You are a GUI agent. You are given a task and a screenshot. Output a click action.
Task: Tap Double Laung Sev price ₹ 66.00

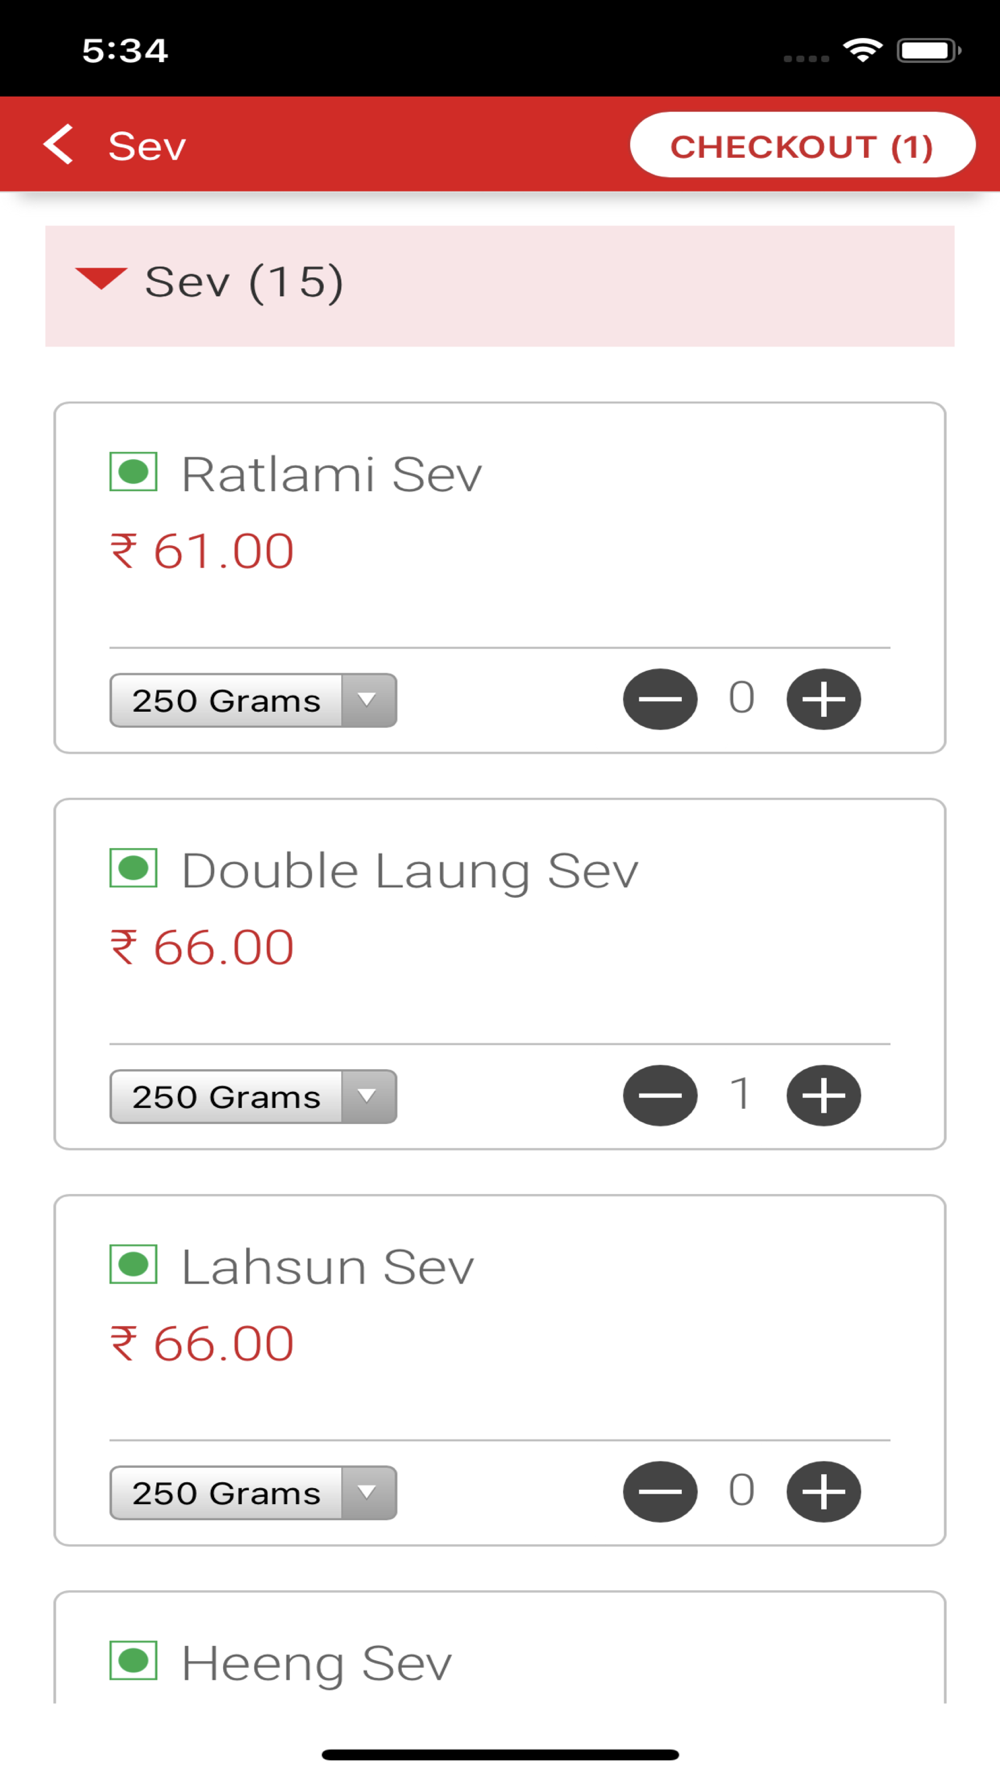(x=202, y=947)
